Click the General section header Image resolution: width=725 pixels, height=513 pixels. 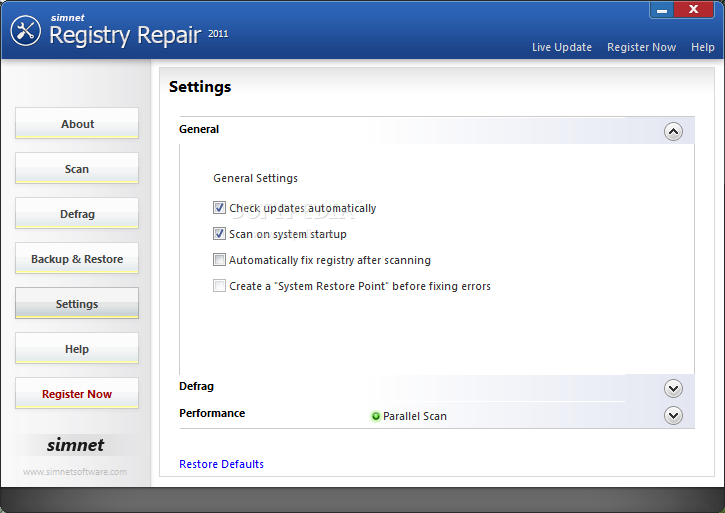click(x=436, y=130)
